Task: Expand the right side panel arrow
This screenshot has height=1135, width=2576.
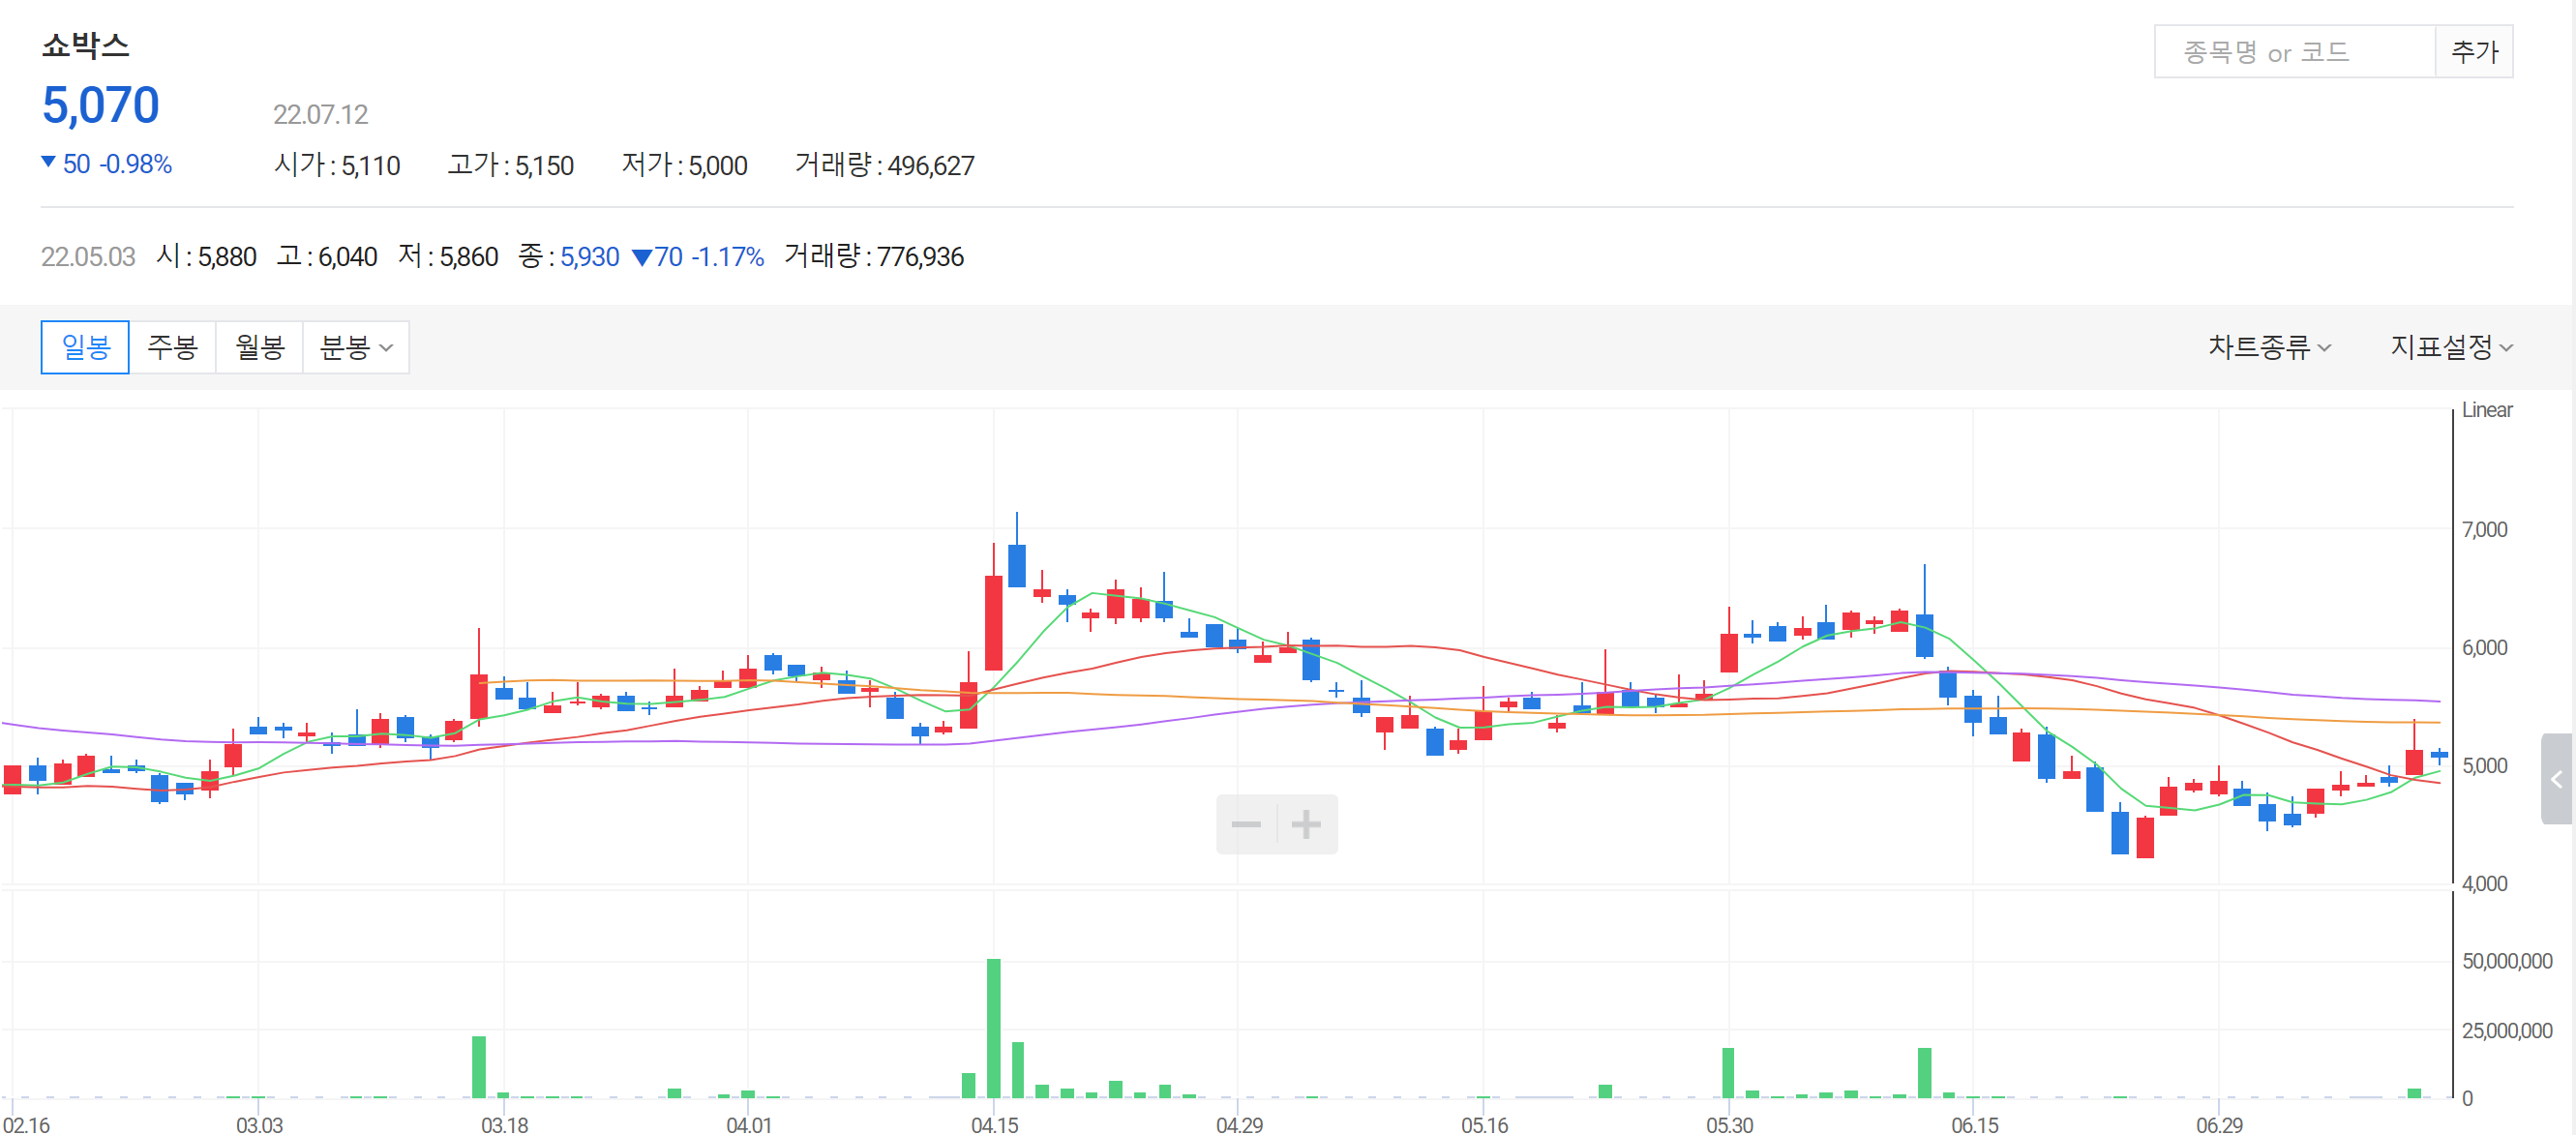Action: [2556, 779]
